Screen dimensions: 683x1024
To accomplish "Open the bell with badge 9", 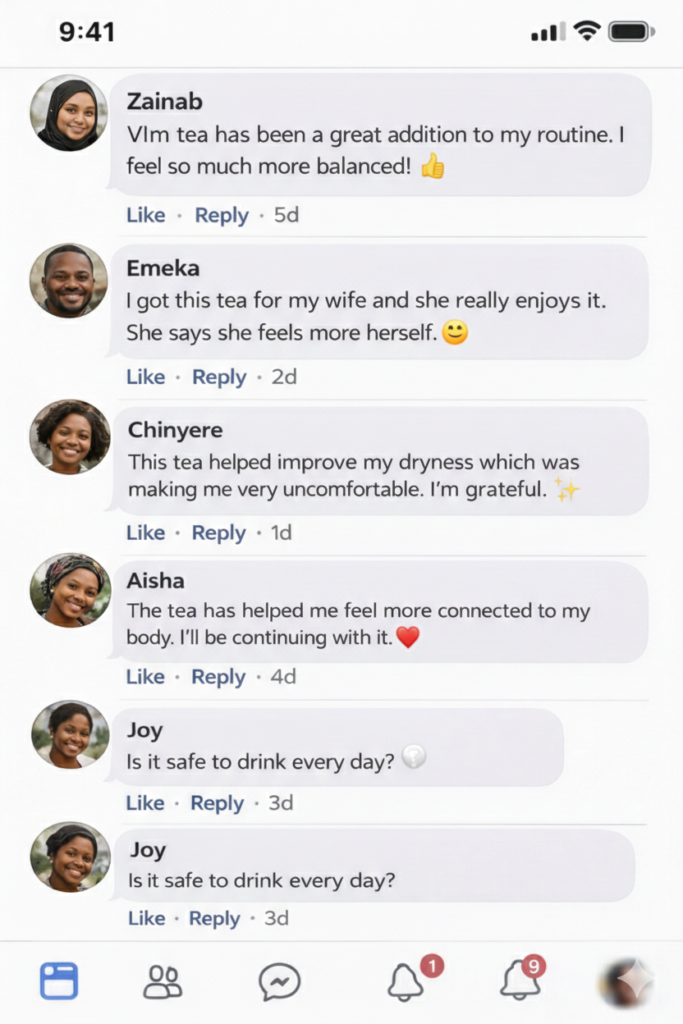I will (523, 978).
